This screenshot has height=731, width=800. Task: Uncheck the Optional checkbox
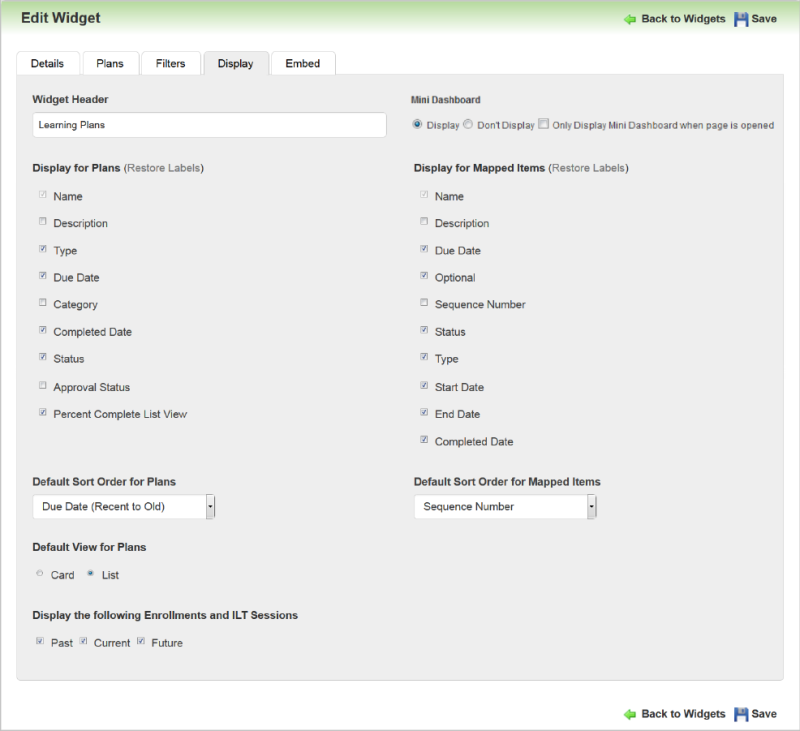point(424,275)
